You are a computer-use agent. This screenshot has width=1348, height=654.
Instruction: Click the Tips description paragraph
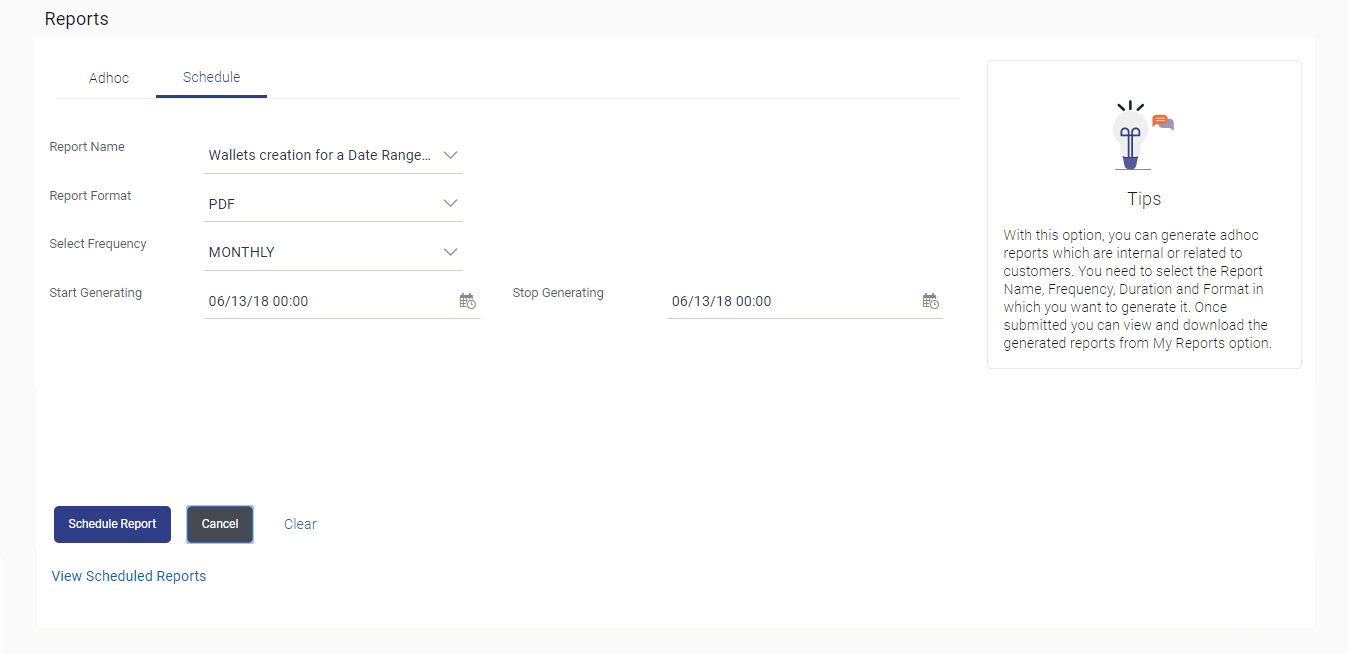click(x=1138, y=289)
